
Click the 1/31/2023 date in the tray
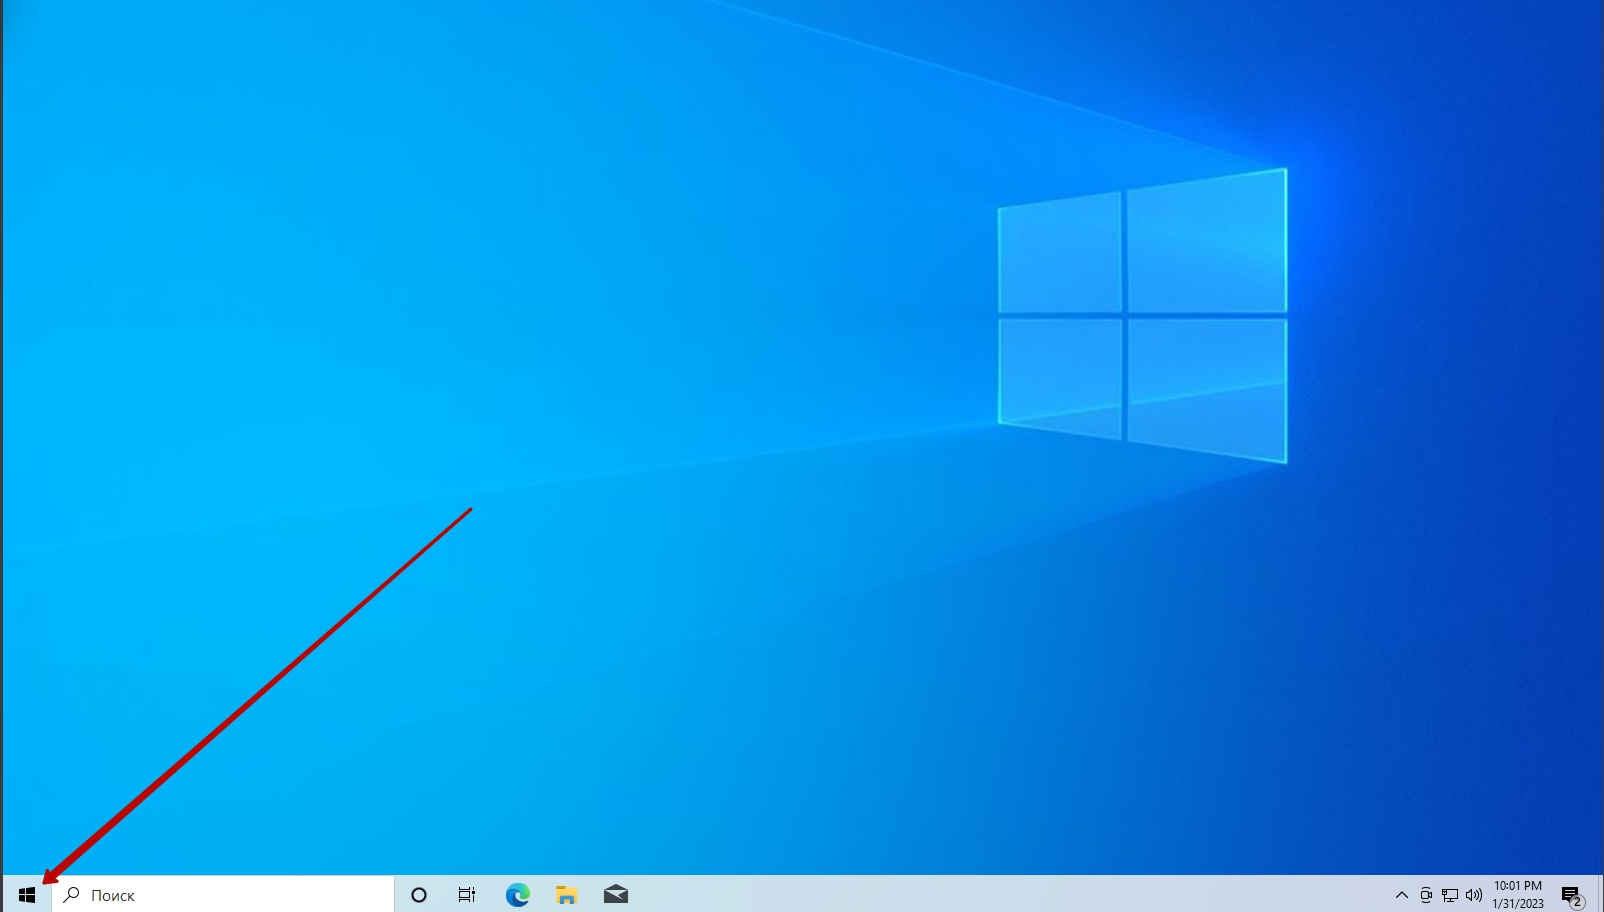point(1517,904)
